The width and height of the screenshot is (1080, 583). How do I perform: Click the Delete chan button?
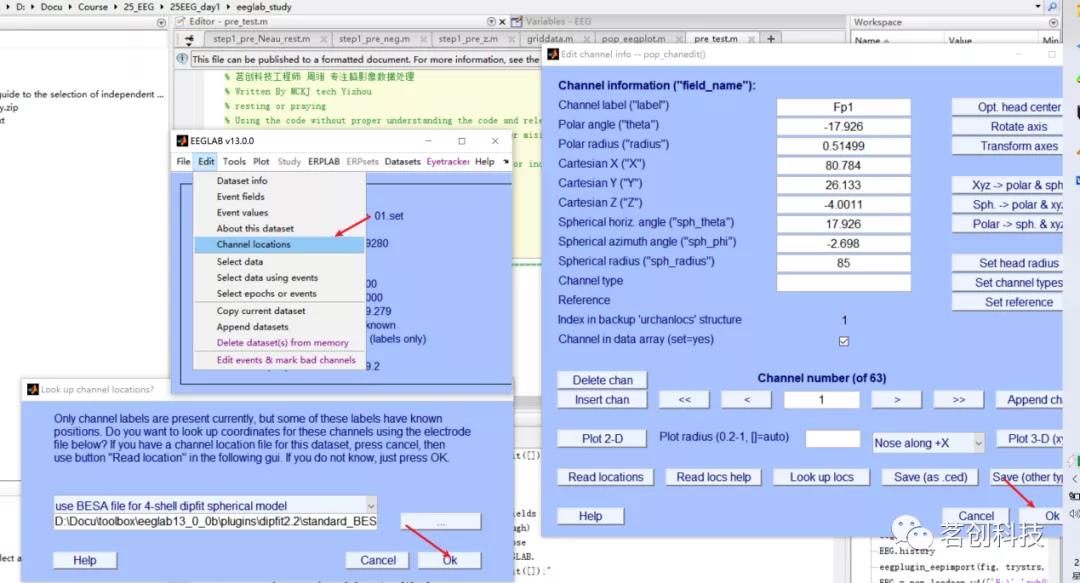point(602,380)
